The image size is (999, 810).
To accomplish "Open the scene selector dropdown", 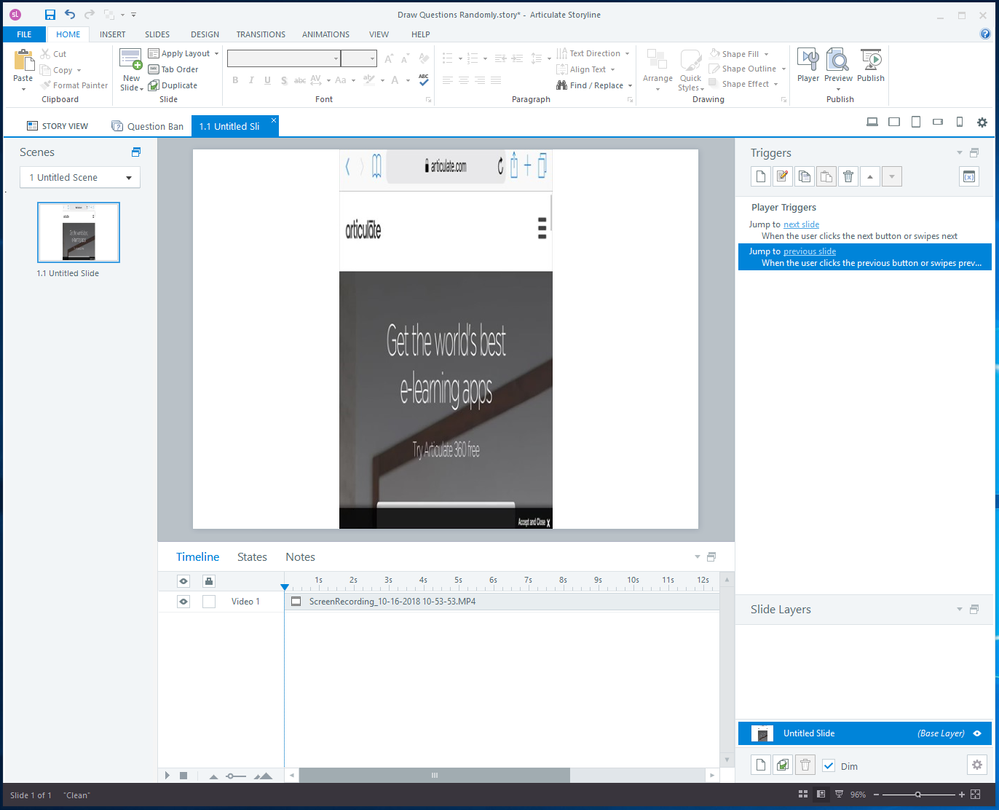I will [x=80, y=177].
